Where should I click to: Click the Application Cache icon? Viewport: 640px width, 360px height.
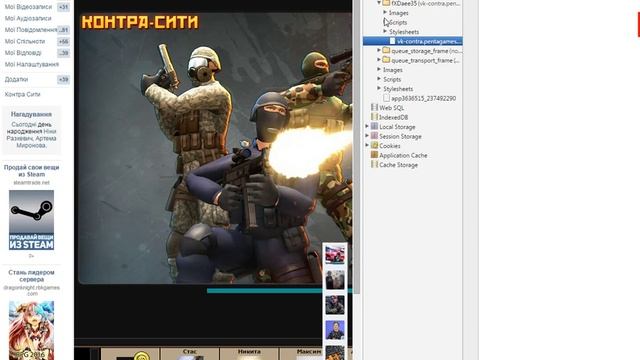(374, 155)
